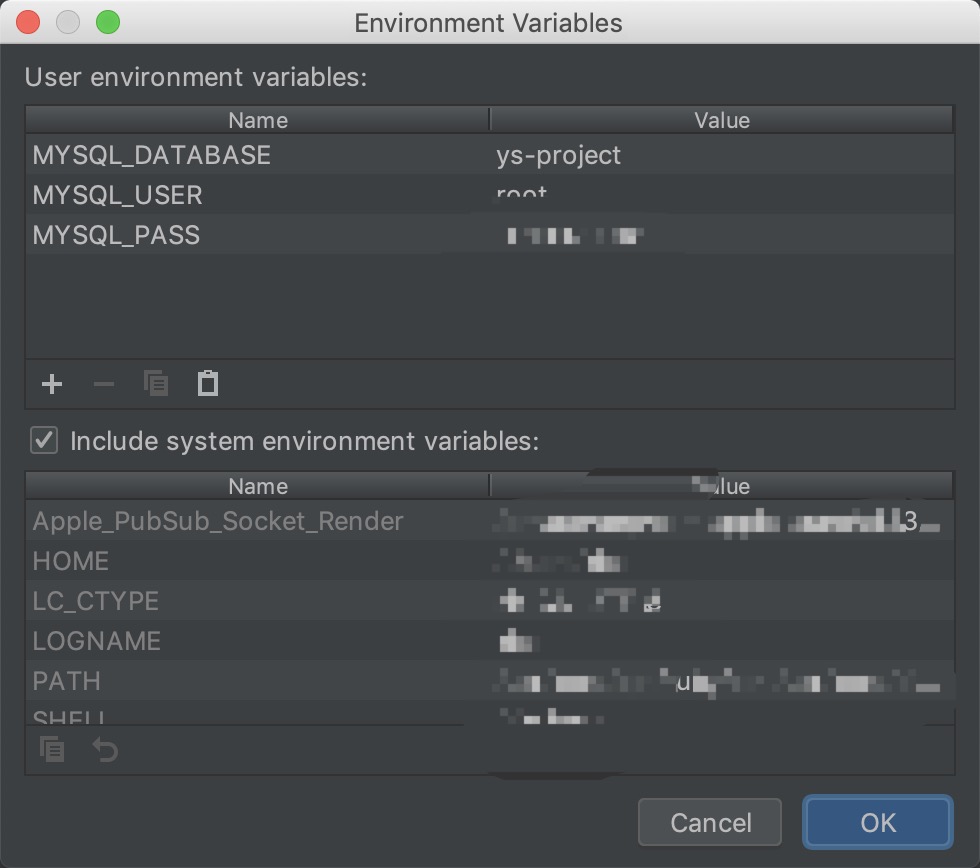Select the MYSQL_PASS variable name
The height and width of the screenshot is (868, 980).
pos(116,235)
